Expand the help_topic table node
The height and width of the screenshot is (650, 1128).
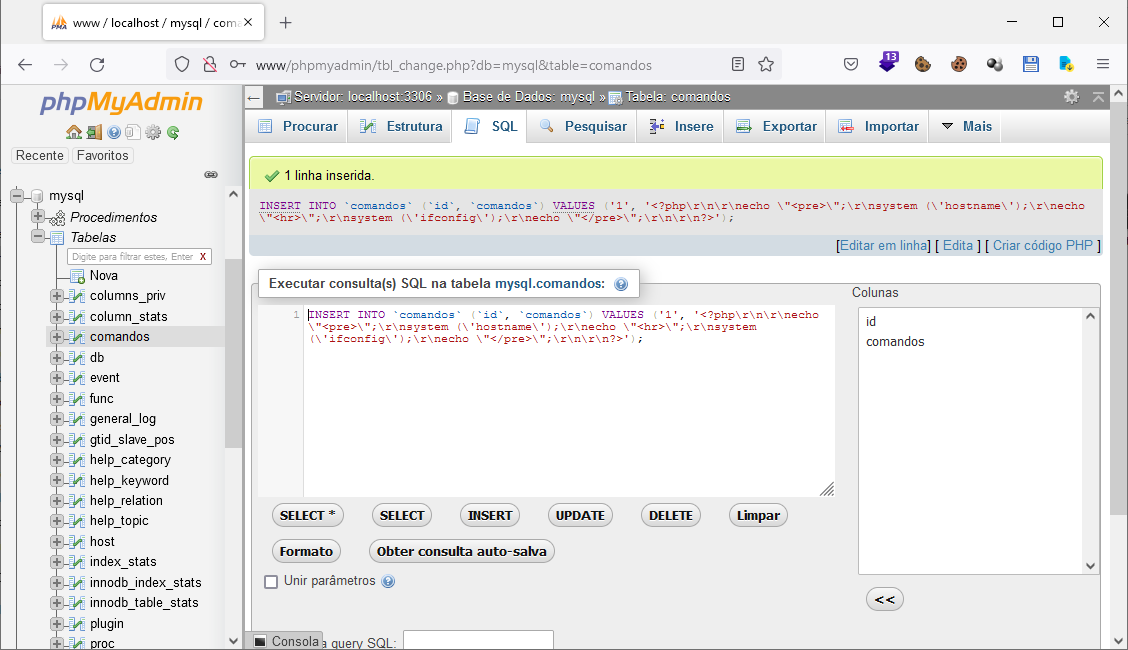pyautogui.click(x=57, y=521)
